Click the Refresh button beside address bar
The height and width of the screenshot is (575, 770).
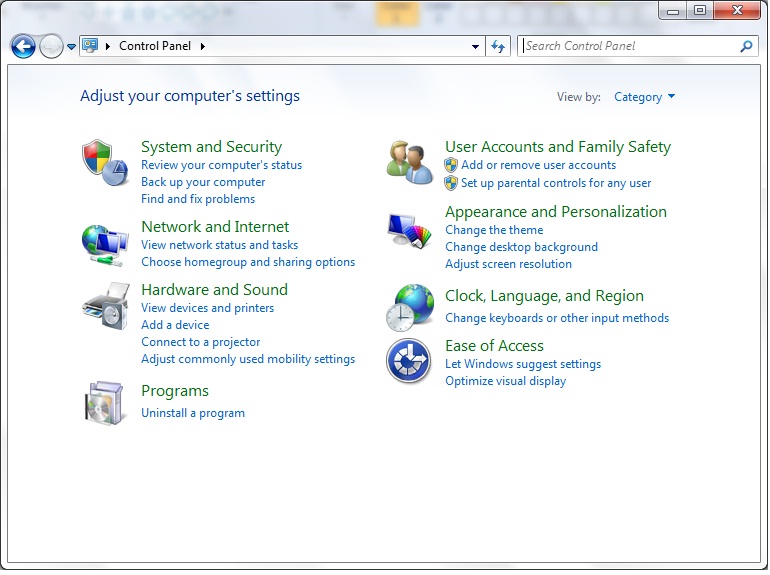point(498,46)
